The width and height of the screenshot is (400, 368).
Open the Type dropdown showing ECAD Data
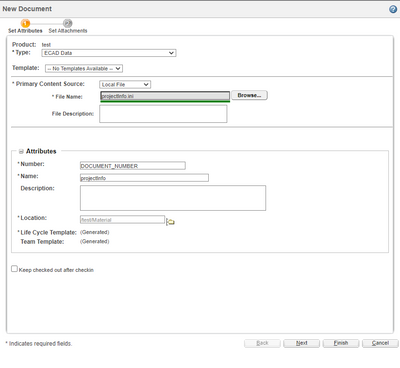pyautogui.click(x=109, y=53)
